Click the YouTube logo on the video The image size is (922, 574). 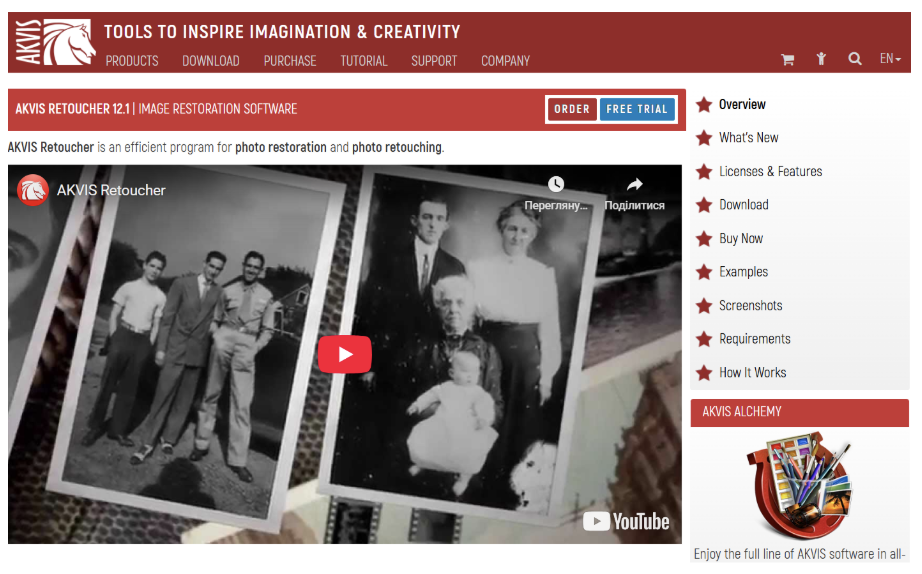(626, 521)
